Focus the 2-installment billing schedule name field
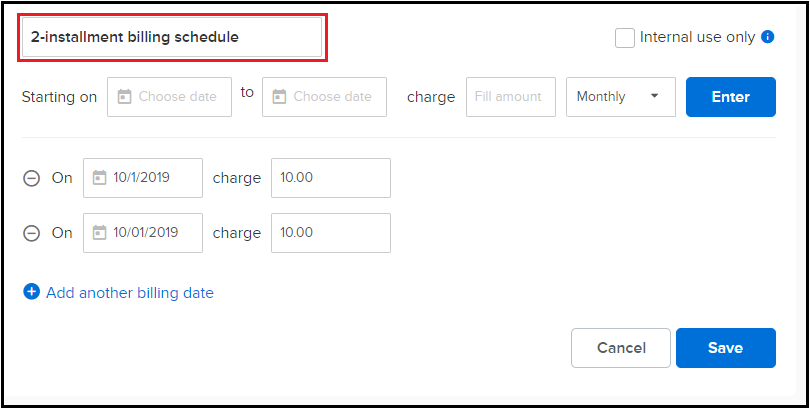The height and width of the screenshot is (409, 810). tap(172, 37)
